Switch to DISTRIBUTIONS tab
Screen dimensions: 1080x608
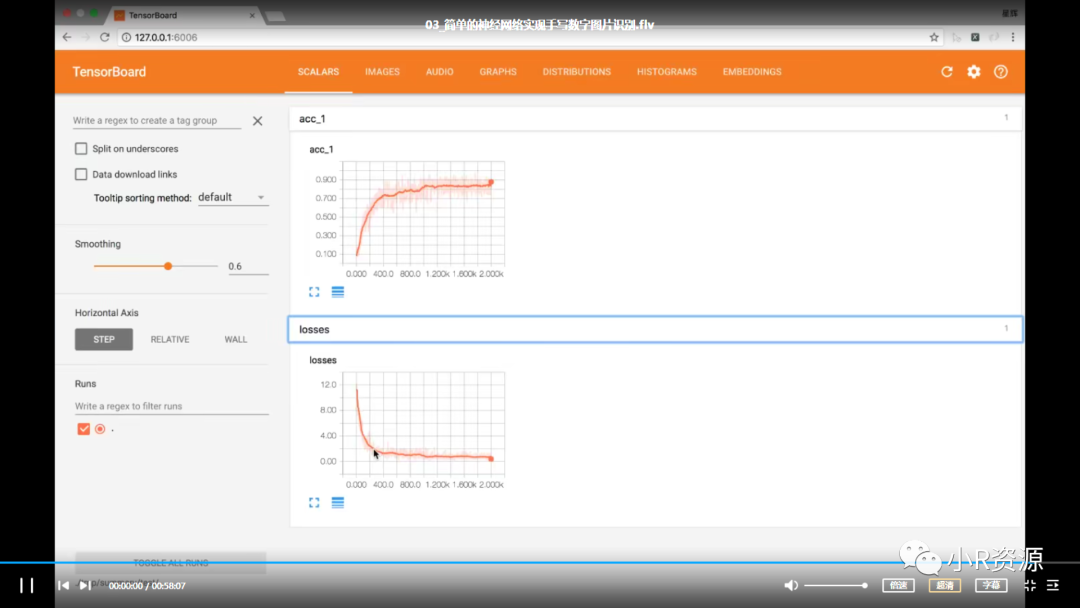[577, 72]
